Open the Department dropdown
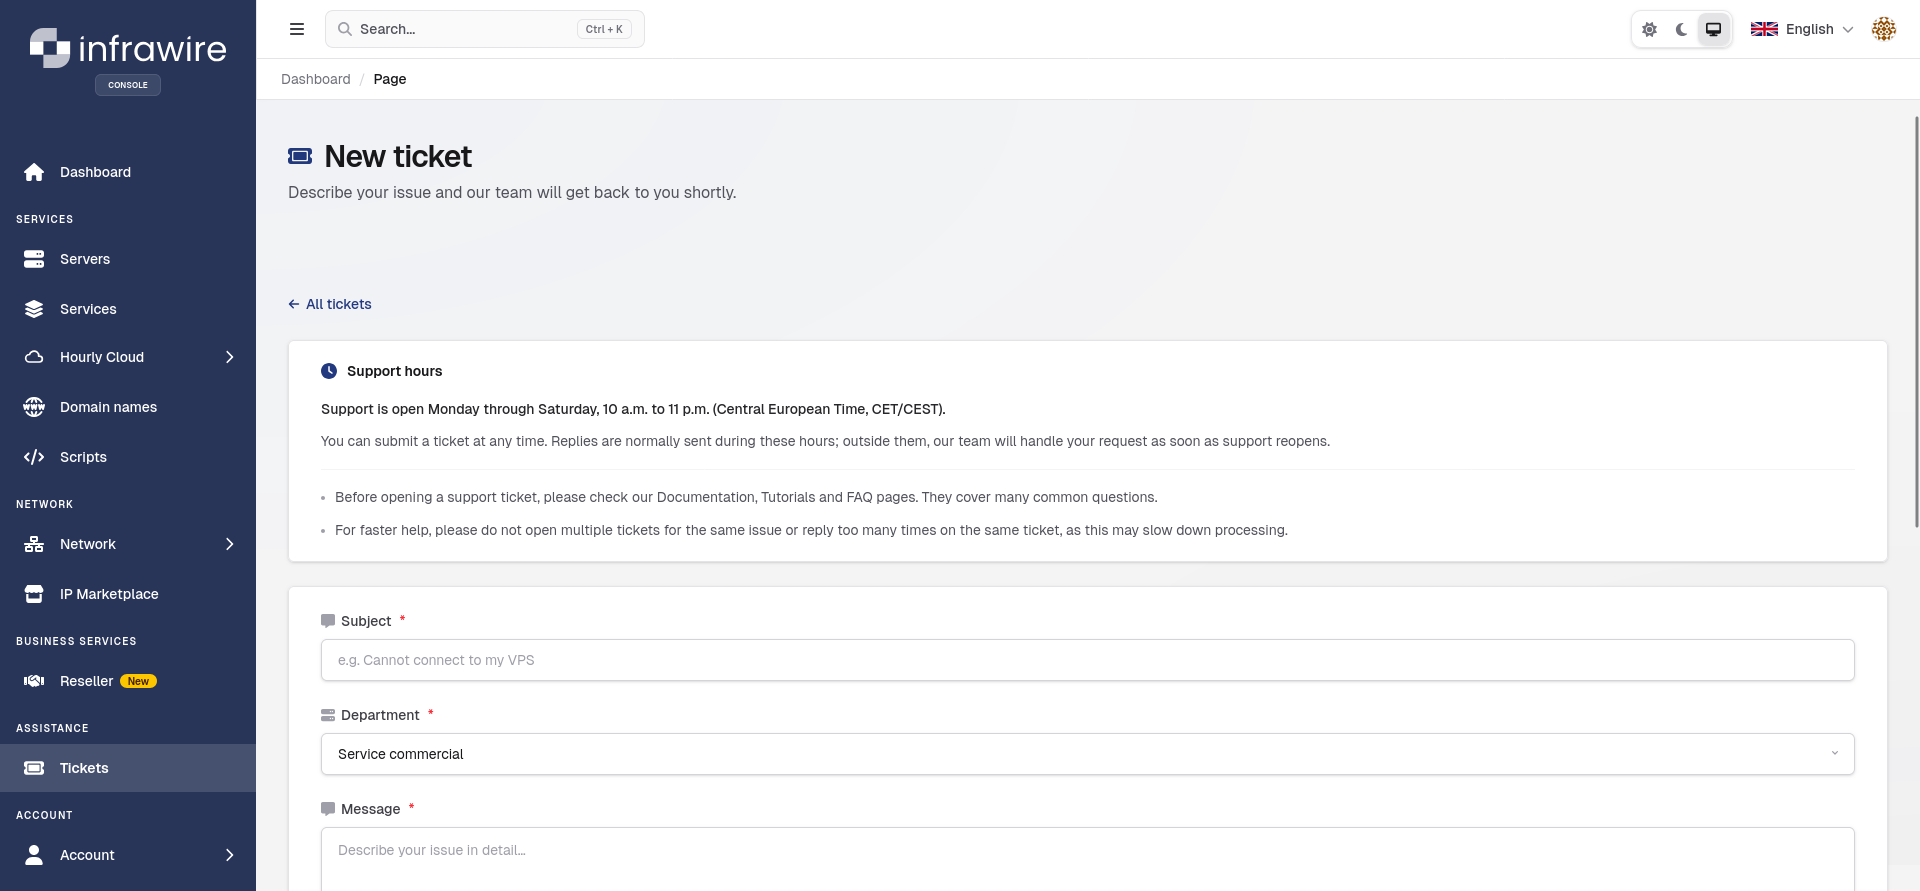Screen dimensions: 1920x891 pos(1088,754)
